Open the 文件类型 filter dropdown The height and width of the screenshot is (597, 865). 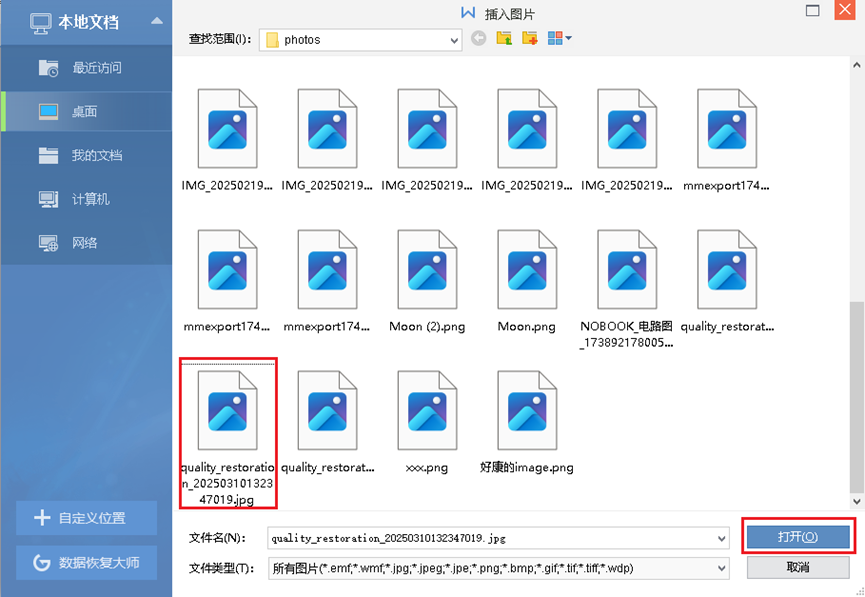722,568
